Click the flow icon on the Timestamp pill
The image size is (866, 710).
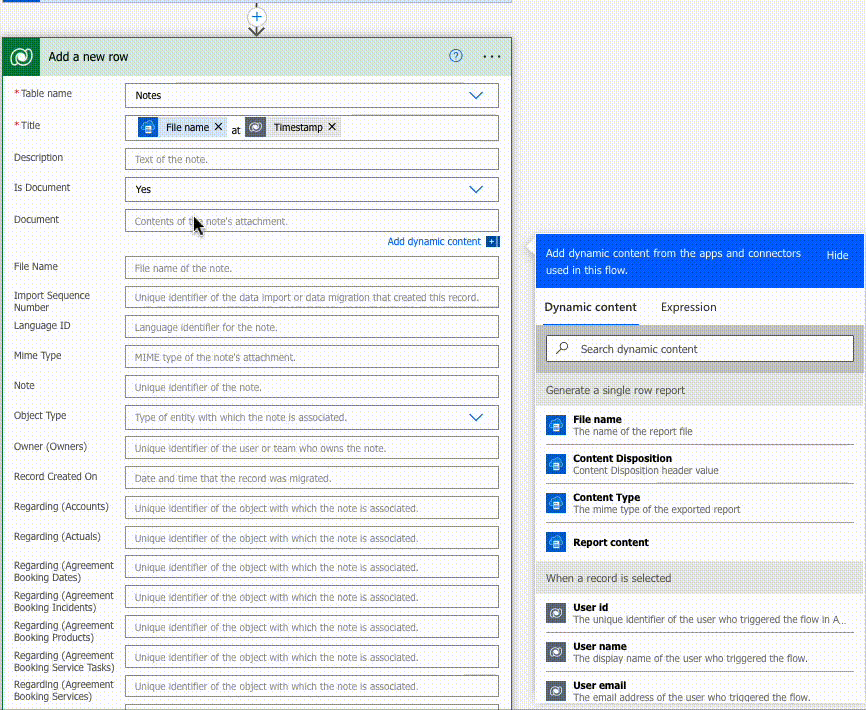coord(257,127)
